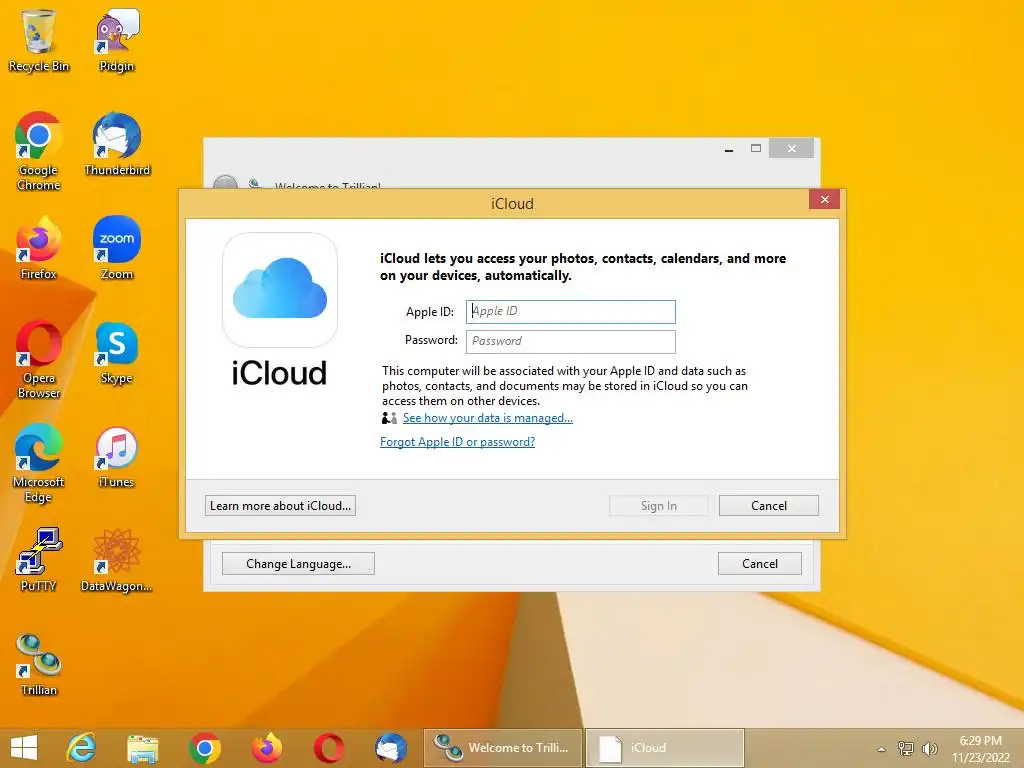Click Change Language in the Trillian window

[x=298, y=564]
